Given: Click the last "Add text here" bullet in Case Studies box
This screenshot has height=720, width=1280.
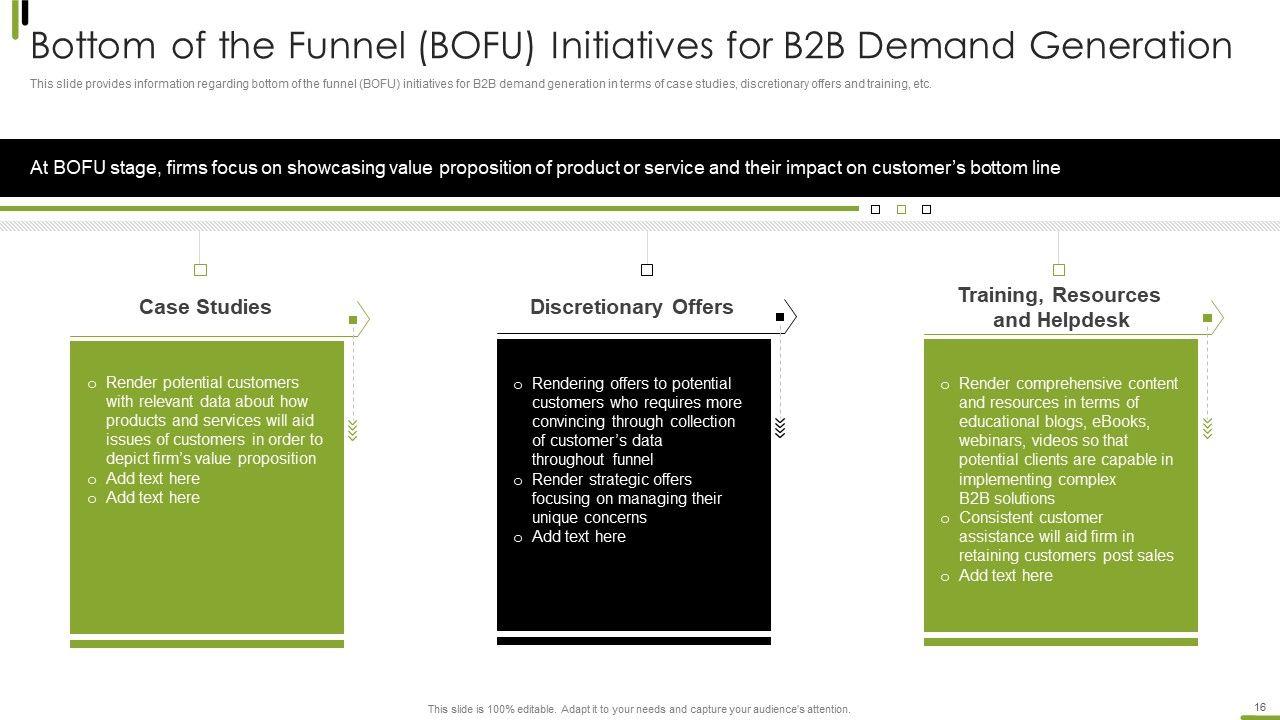Looking at the screenshot, I should (152, 498).
